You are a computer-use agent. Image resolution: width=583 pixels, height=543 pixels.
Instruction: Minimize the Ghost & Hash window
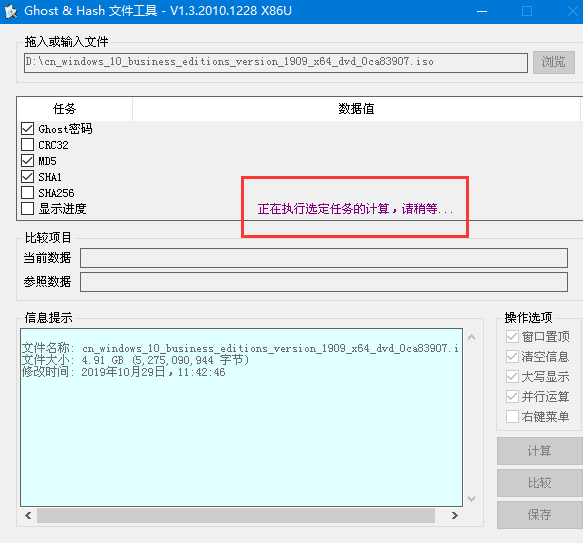pos(482,12)
